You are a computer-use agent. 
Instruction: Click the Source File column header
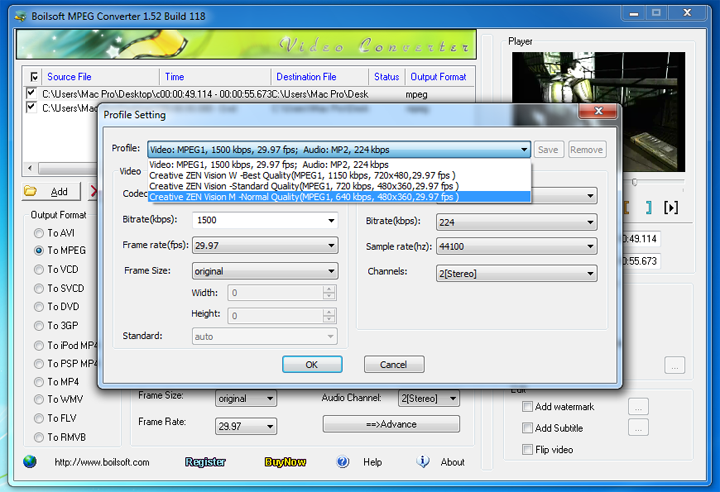[70, 77]
